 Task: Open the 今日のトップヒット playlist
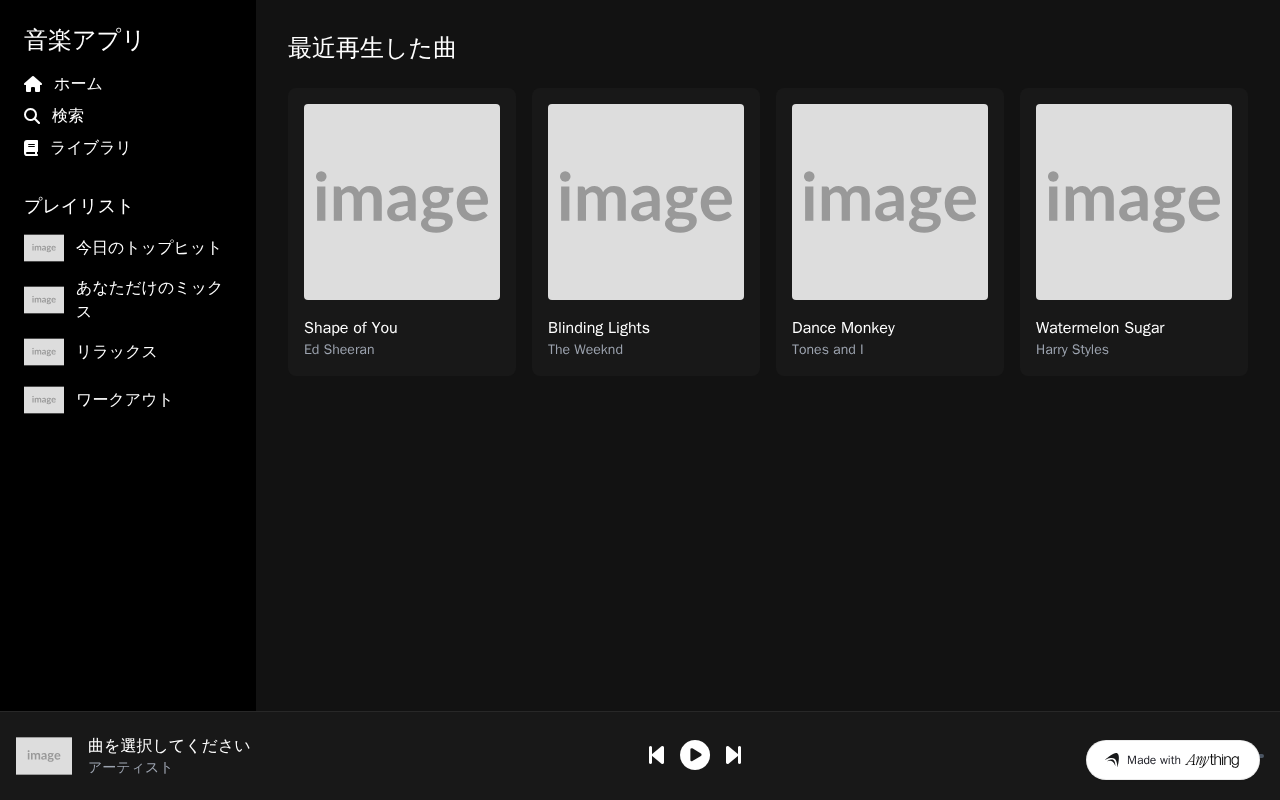click(x=128, y=248)
